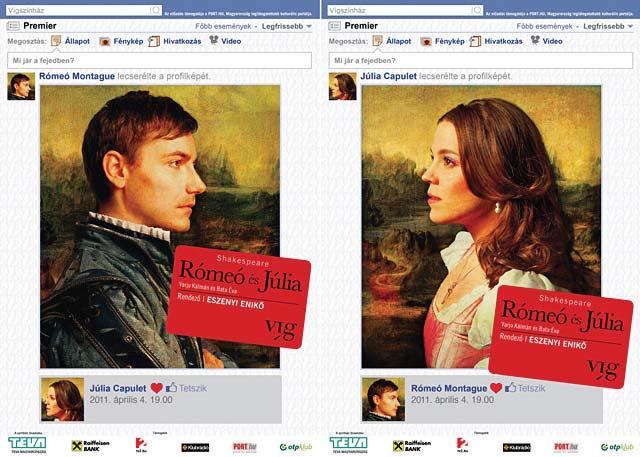This screenshot has height=457, width=640.
Task: Choose Állapot share tab in left poster
Action: point(77,41)
